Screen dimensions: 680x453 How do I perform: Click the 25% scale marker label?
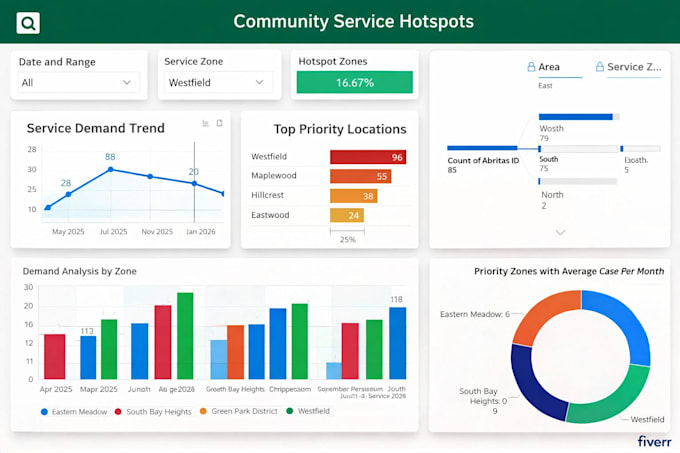point(348,239)
